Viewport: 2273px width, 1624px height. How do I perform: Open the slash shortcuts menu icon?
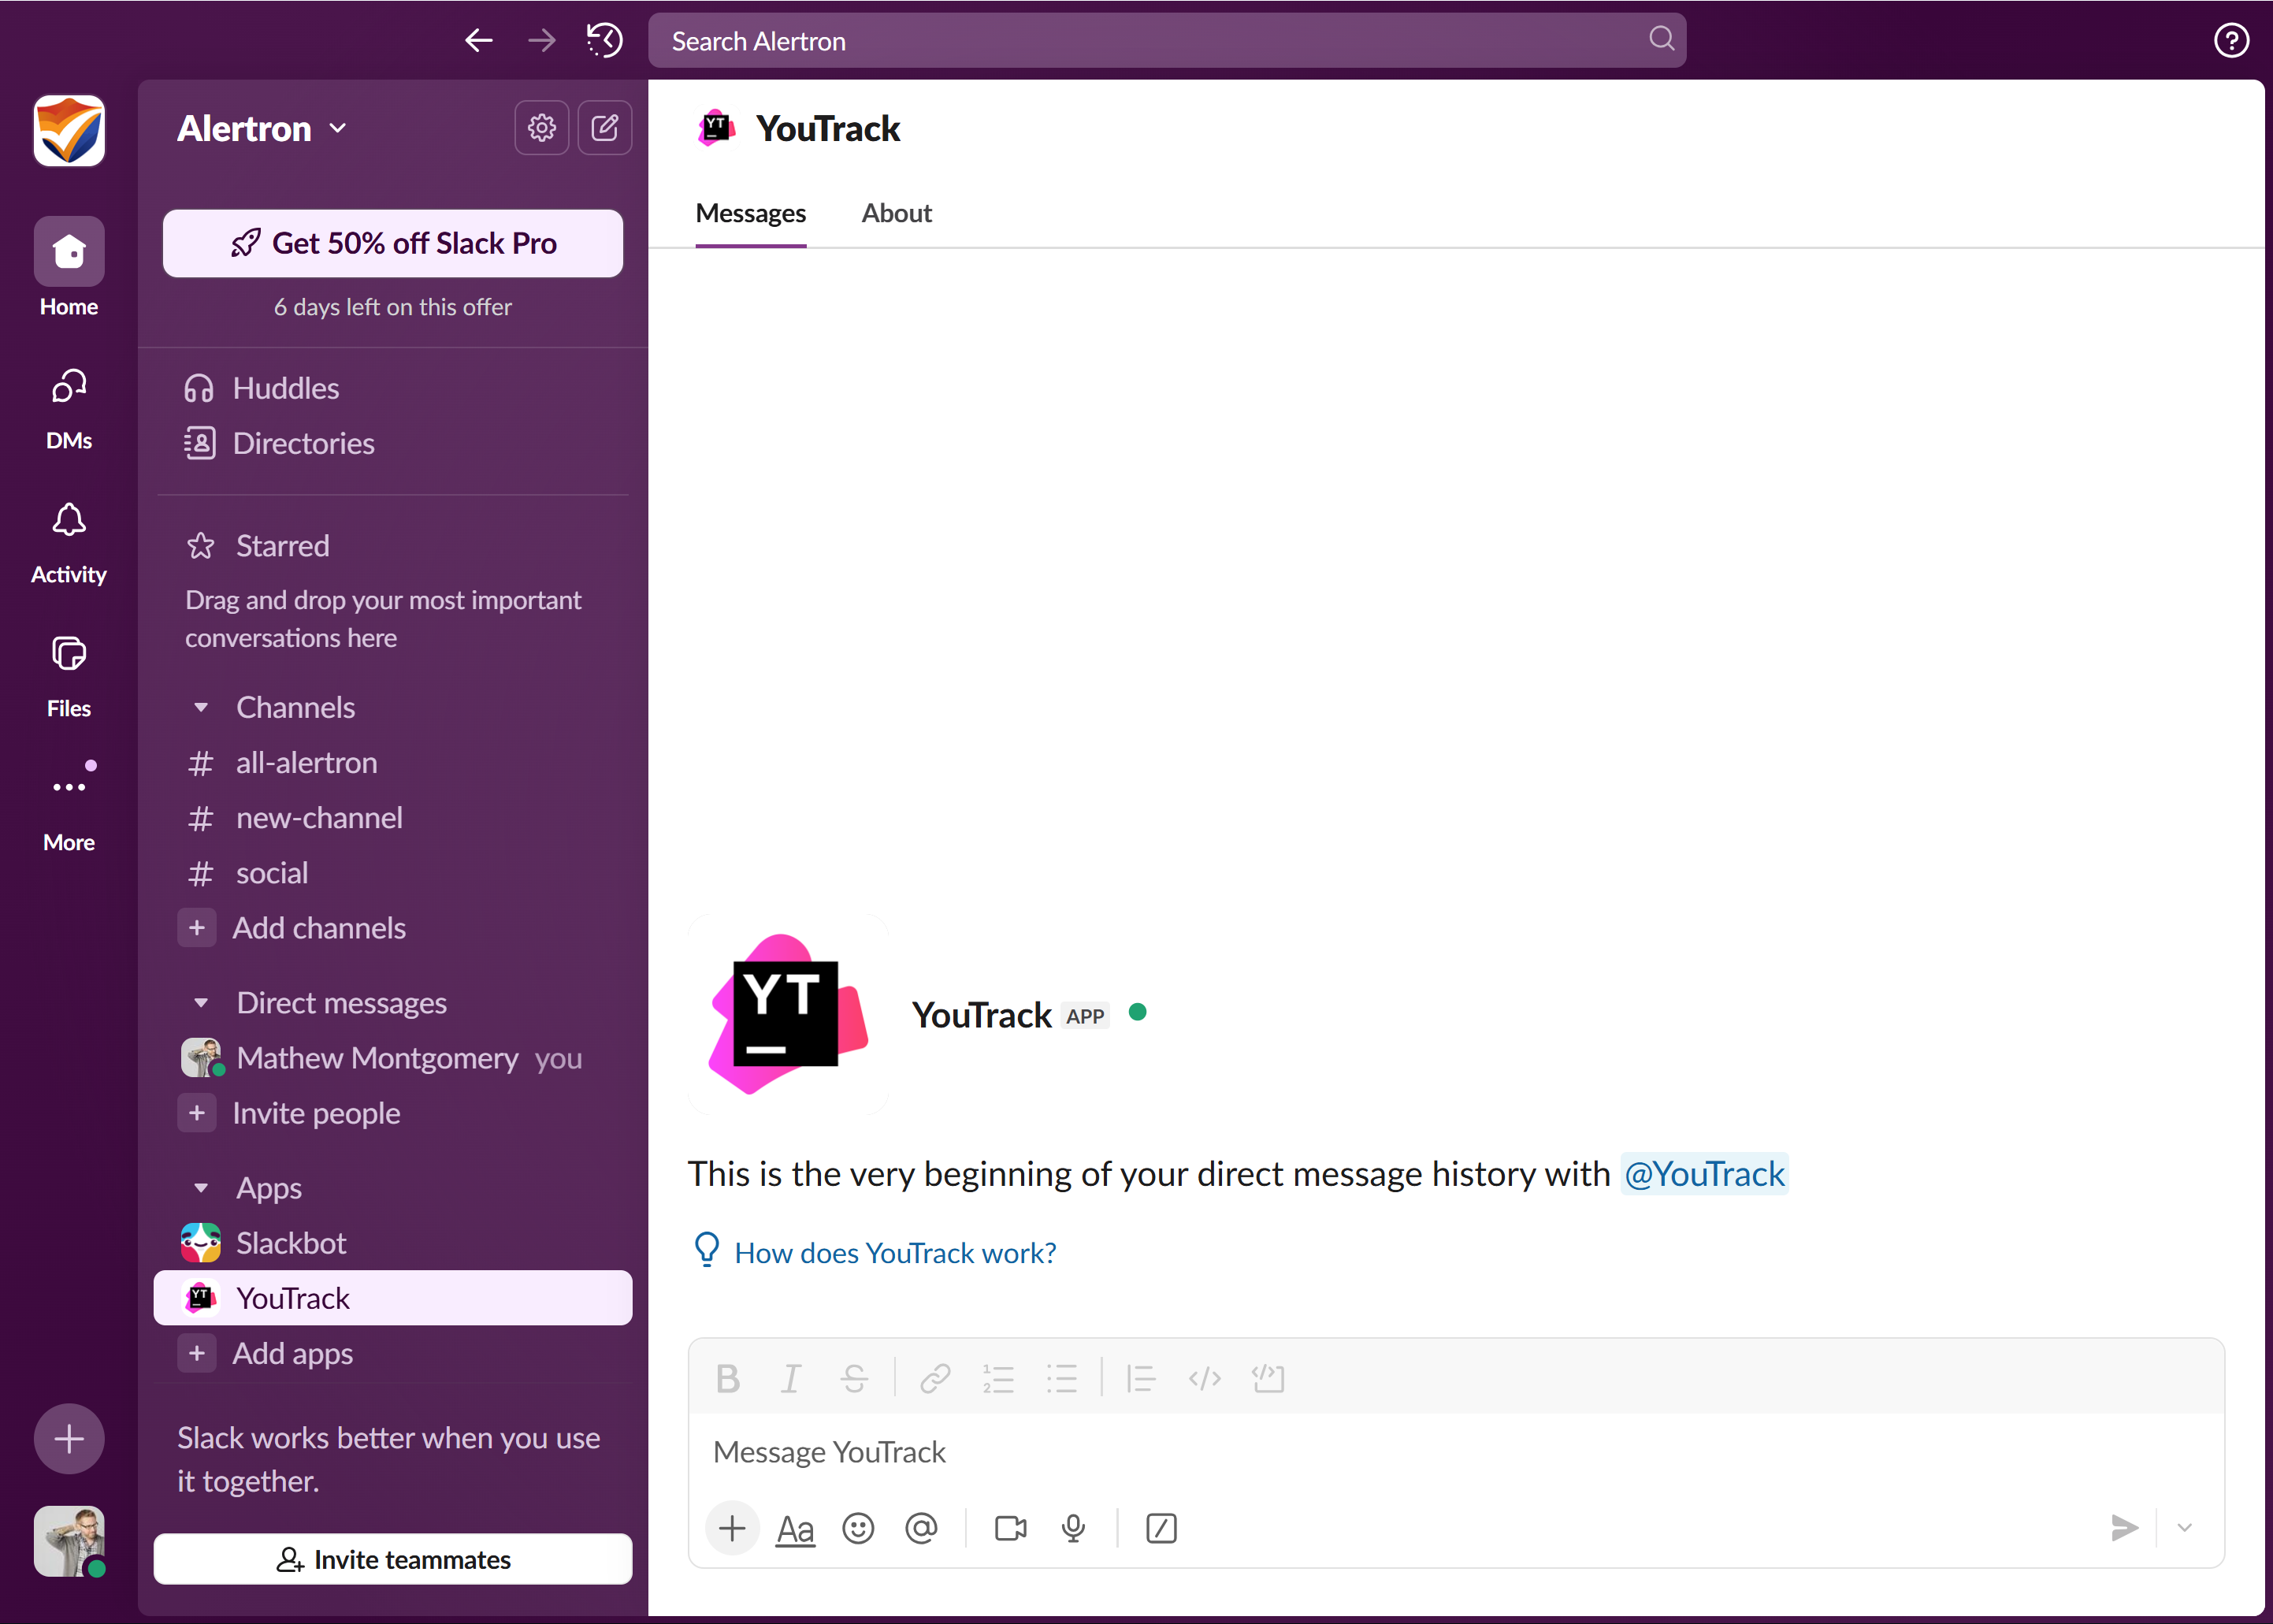point(1161,1528)
